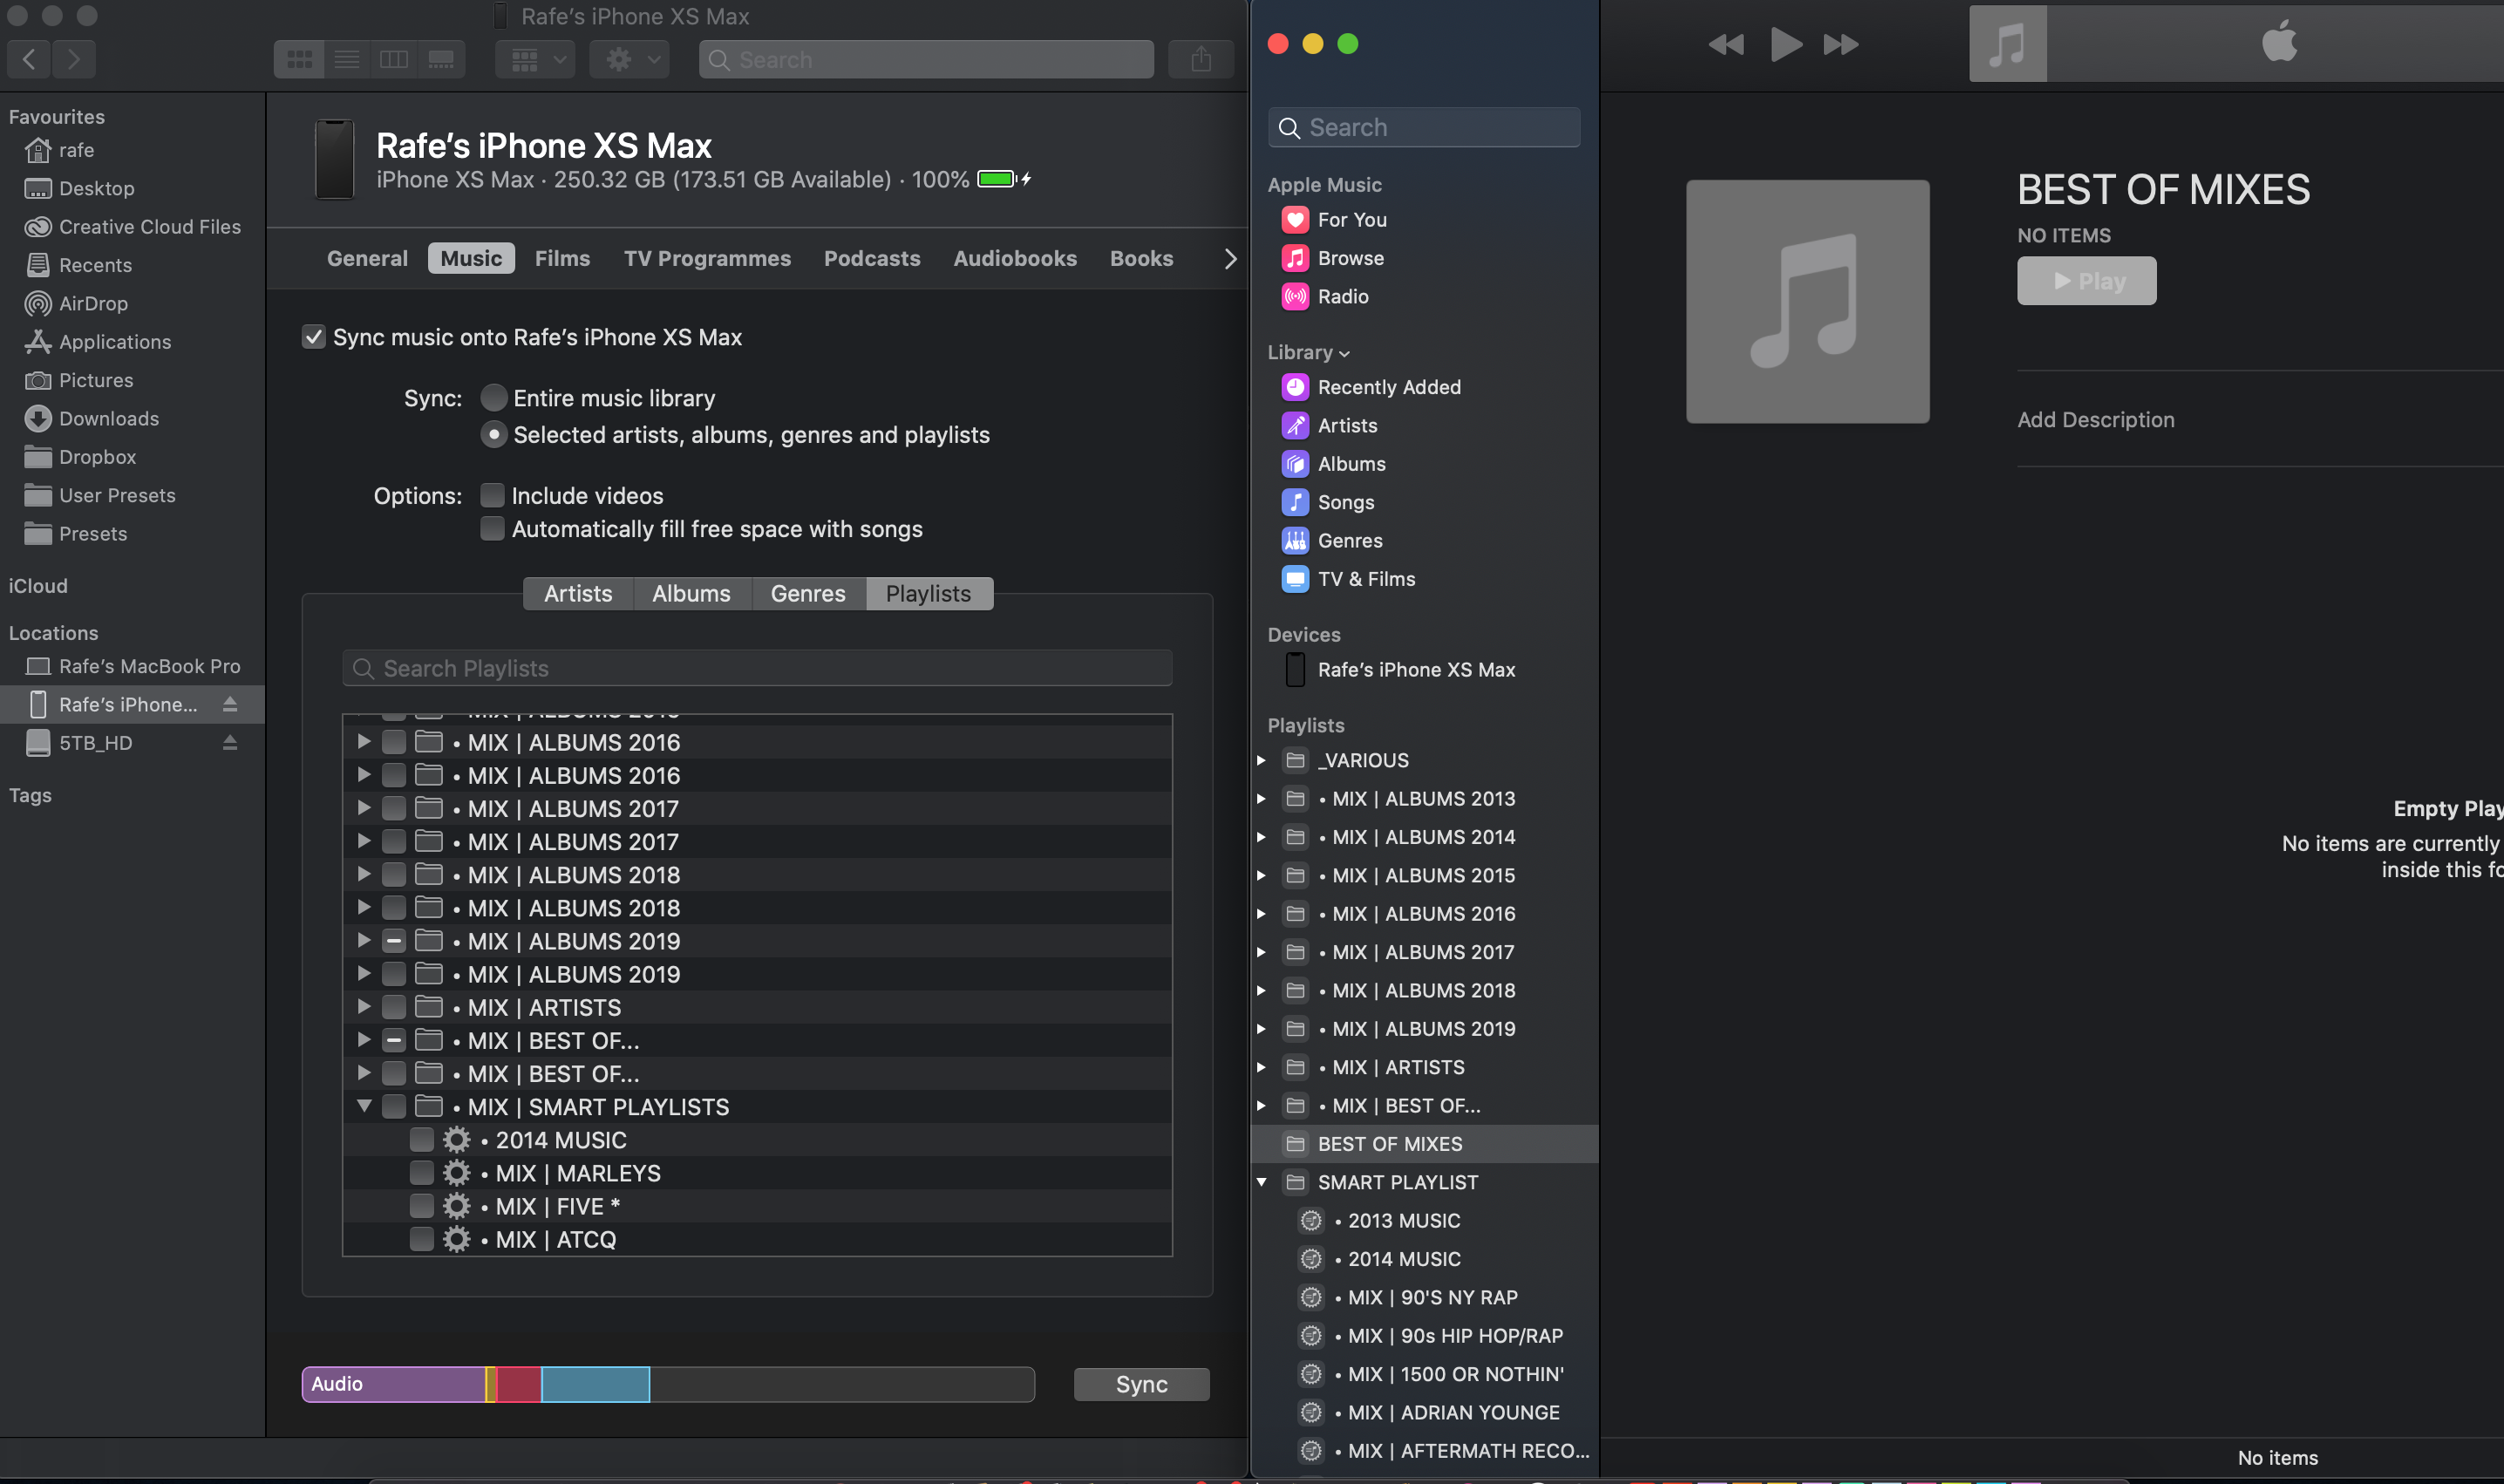The height and width of the screenshot is (1484, 2504).
Task: Click the rewind button in Music
Action: [x=1725, y=44]
